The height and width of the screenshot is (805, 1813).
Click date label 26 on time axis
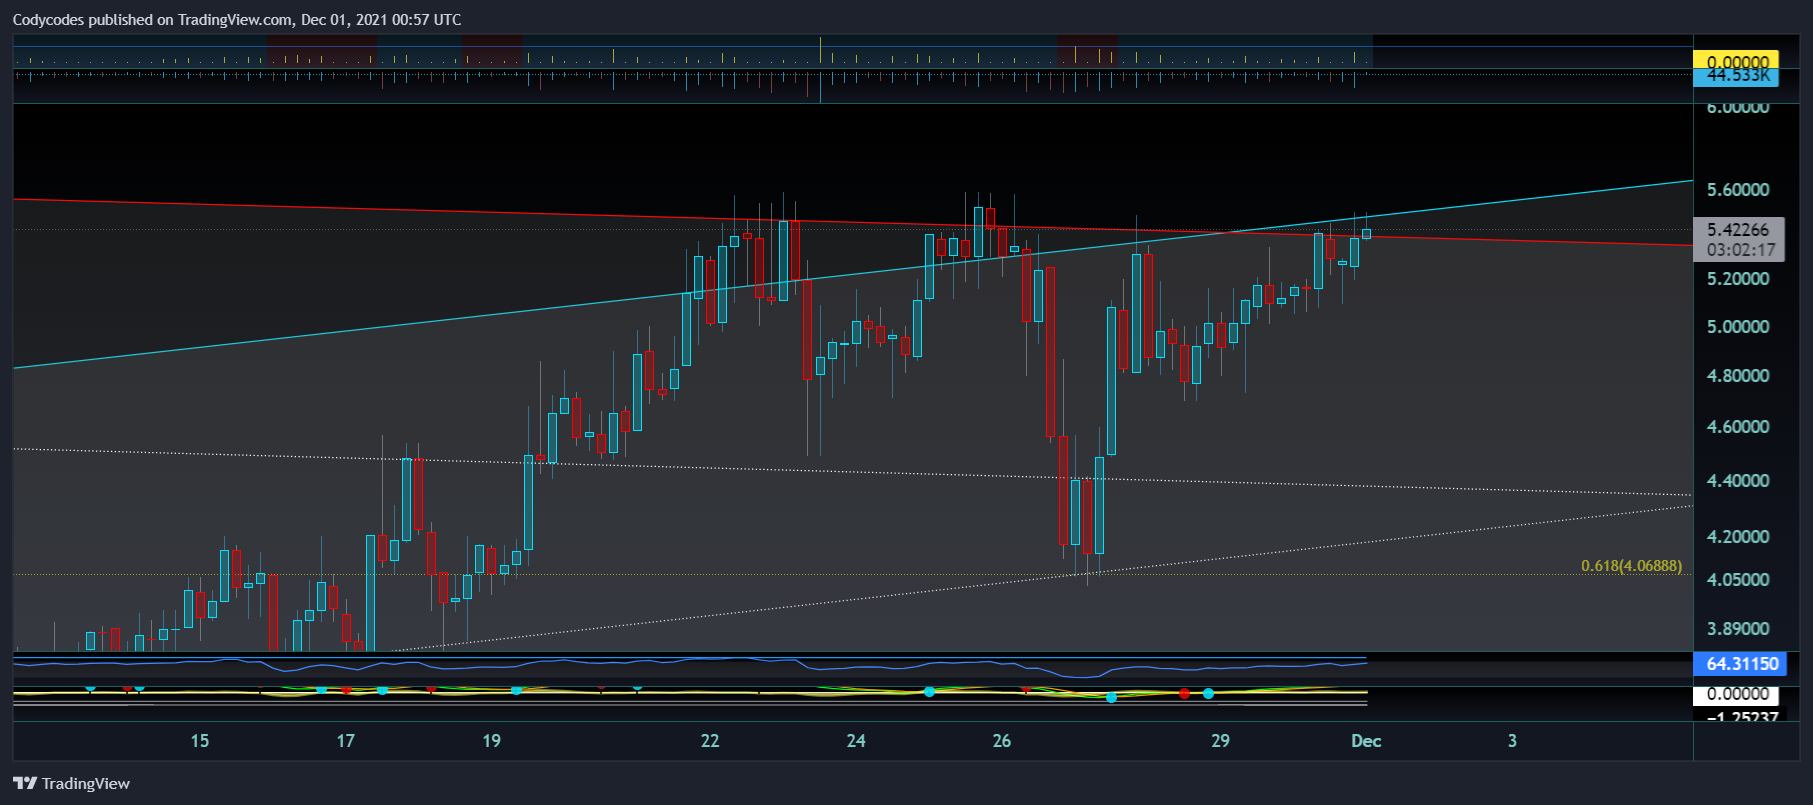click(1002, 741)
